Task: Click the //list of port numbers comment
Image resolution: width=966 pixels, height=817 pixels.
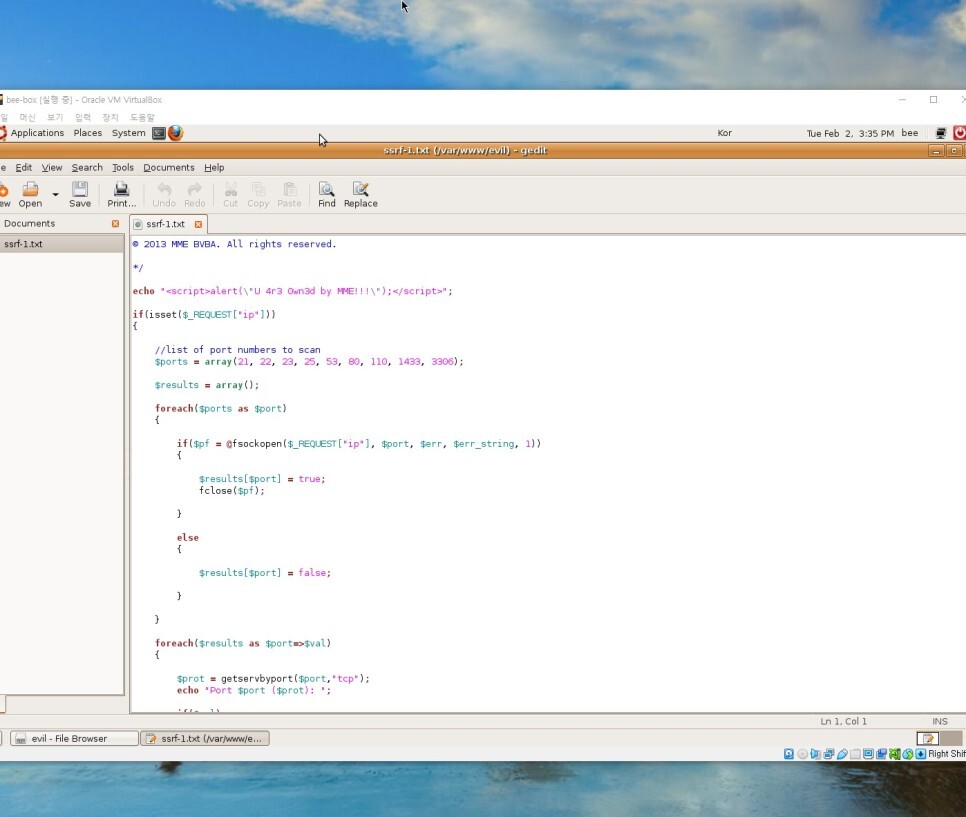Action: (x=237, y=349)
